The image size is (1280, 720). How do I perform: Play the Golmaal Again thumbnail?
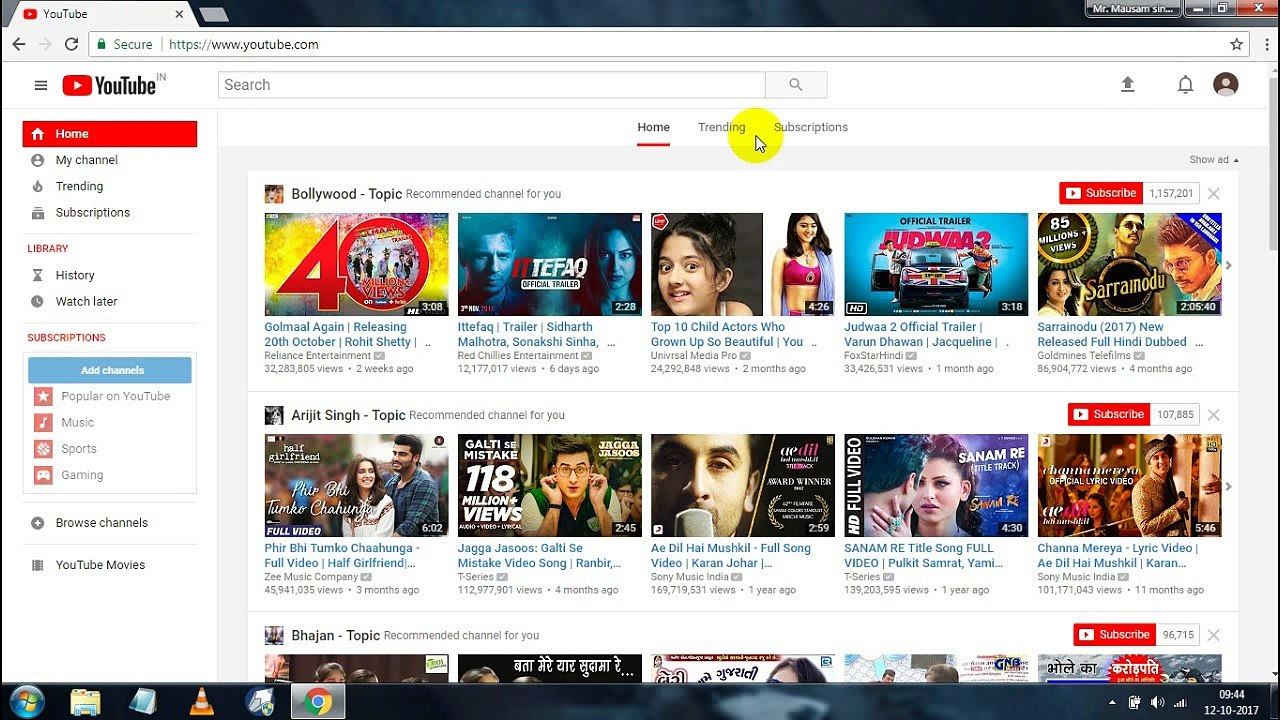pos(356,264)
